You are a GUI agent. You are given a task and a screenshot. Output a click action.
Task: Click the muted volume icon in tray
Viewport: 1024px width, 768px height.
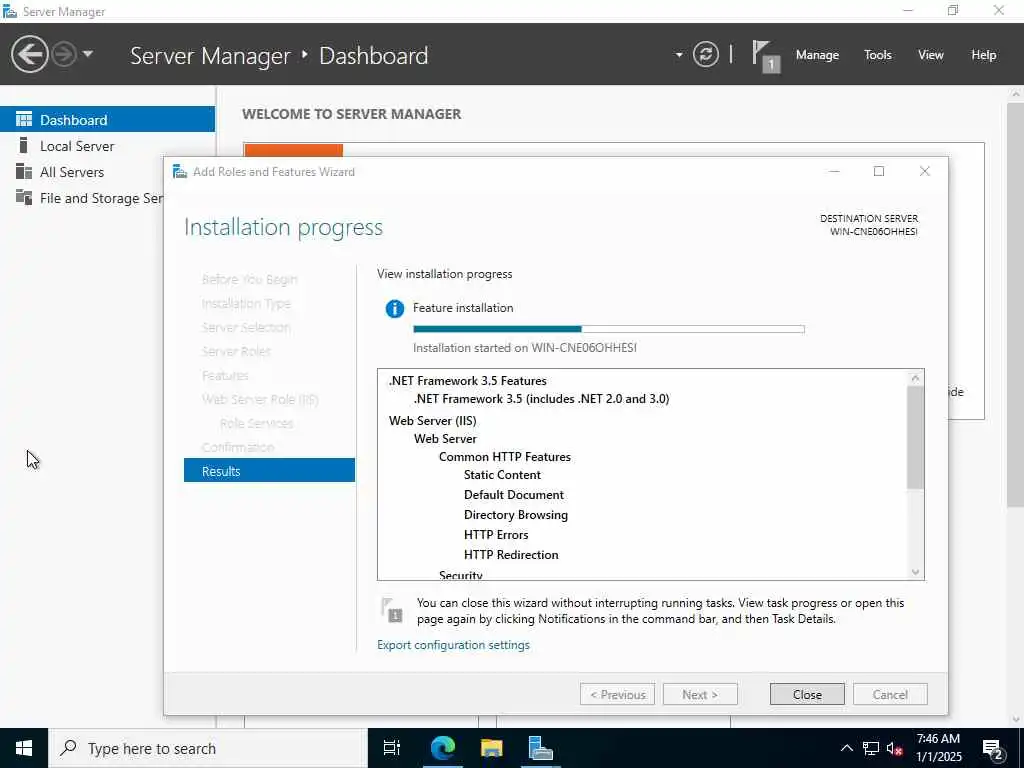(x=895, y=748)
